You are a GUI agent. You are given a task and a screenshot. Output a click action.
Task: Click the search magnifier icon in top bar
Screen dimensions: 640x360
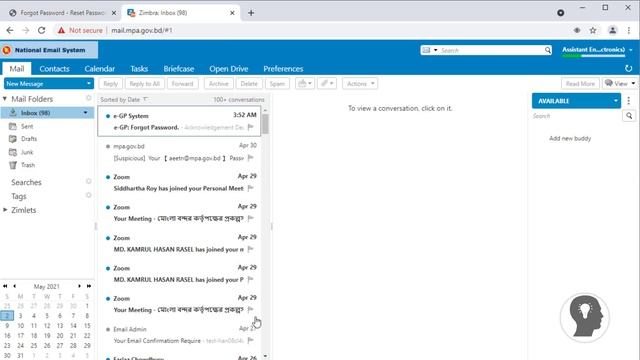(x=547, y=50)
